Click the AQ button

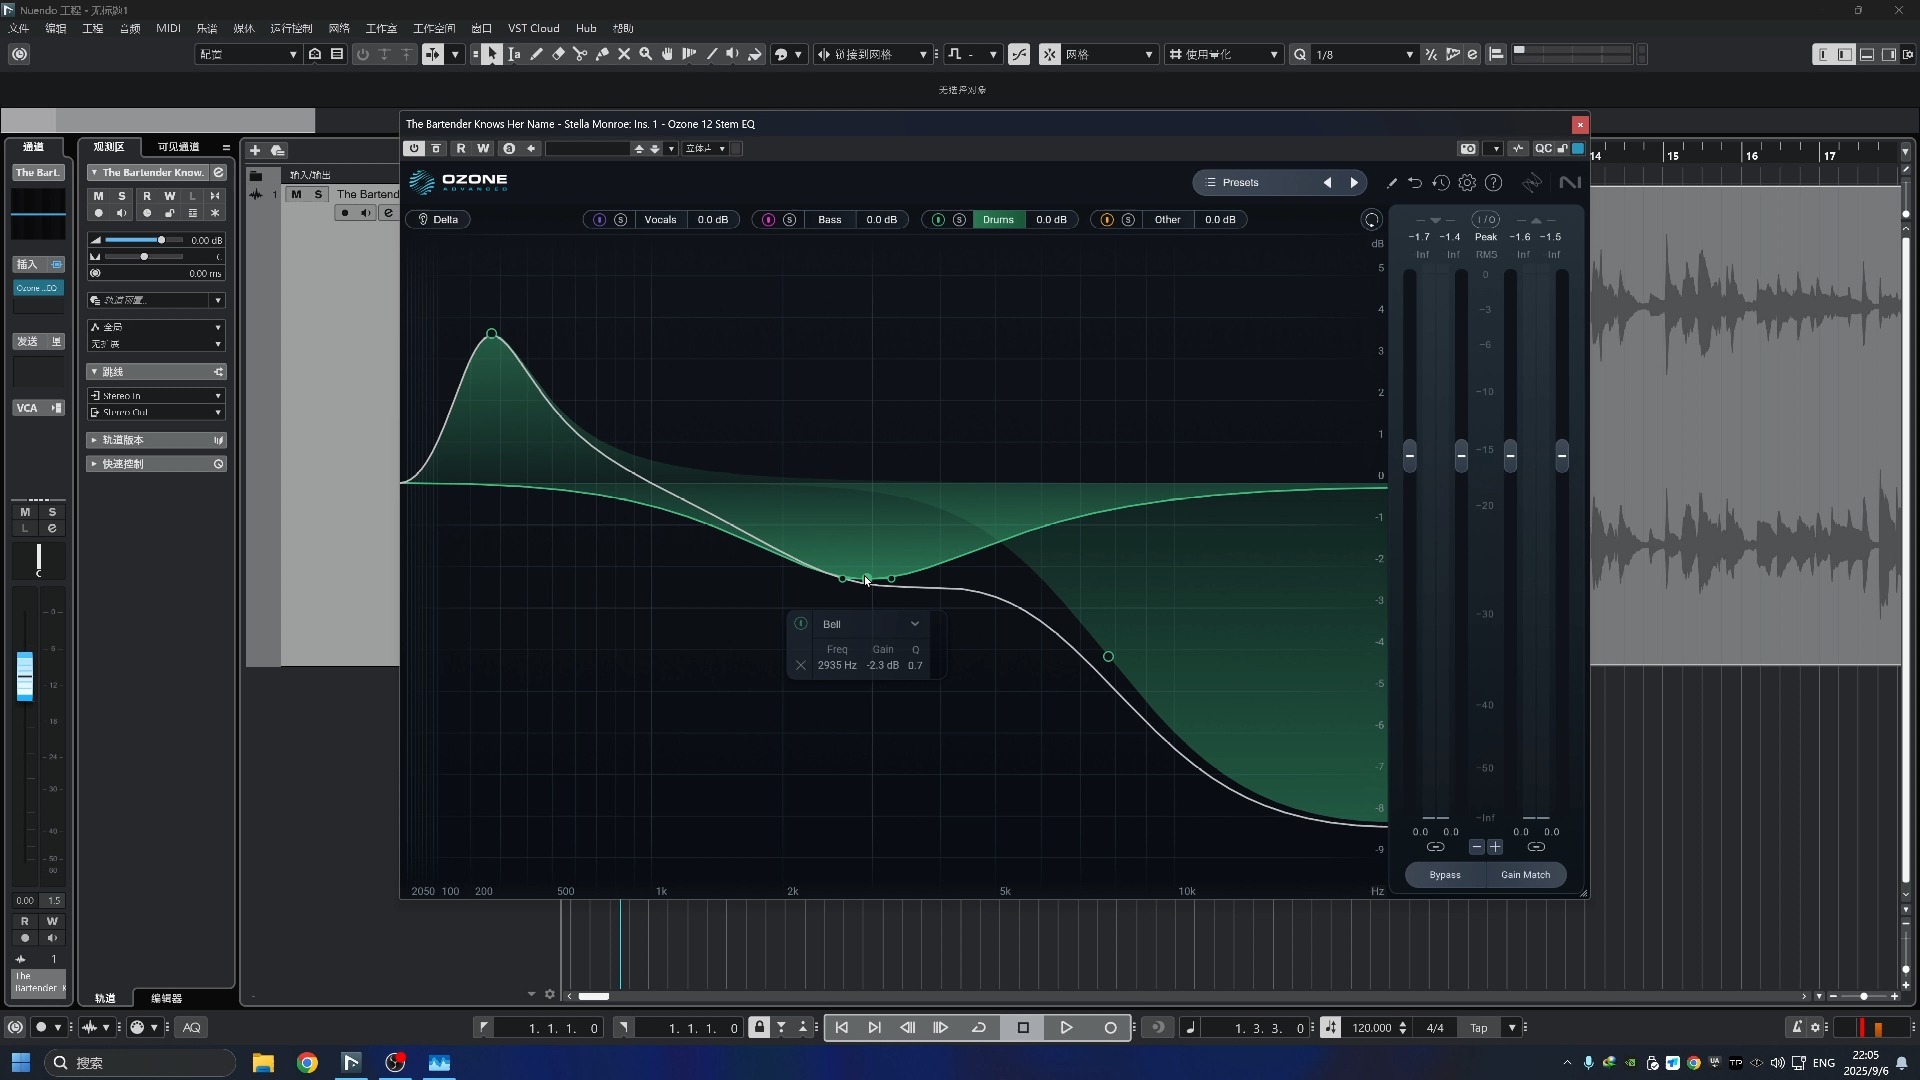click(x=191, y=1028)
